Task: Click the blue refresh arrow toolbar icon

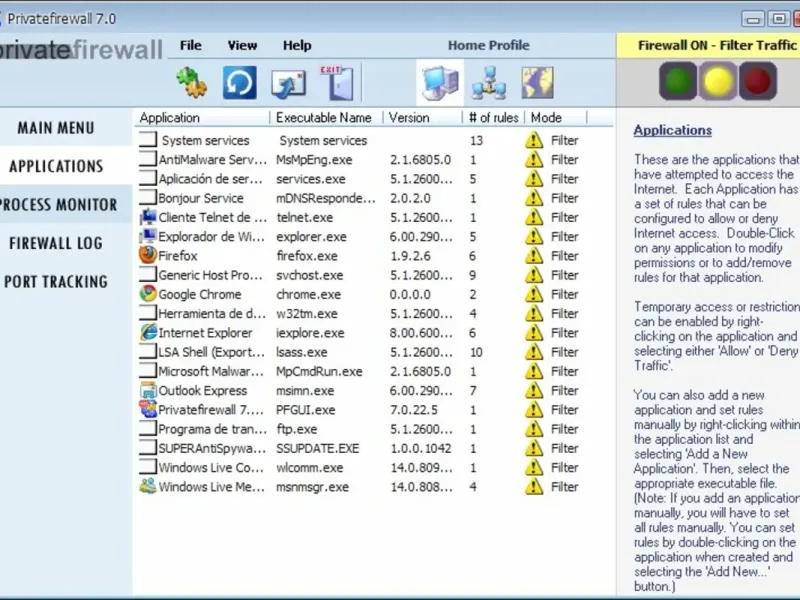Action: [239, 82]
